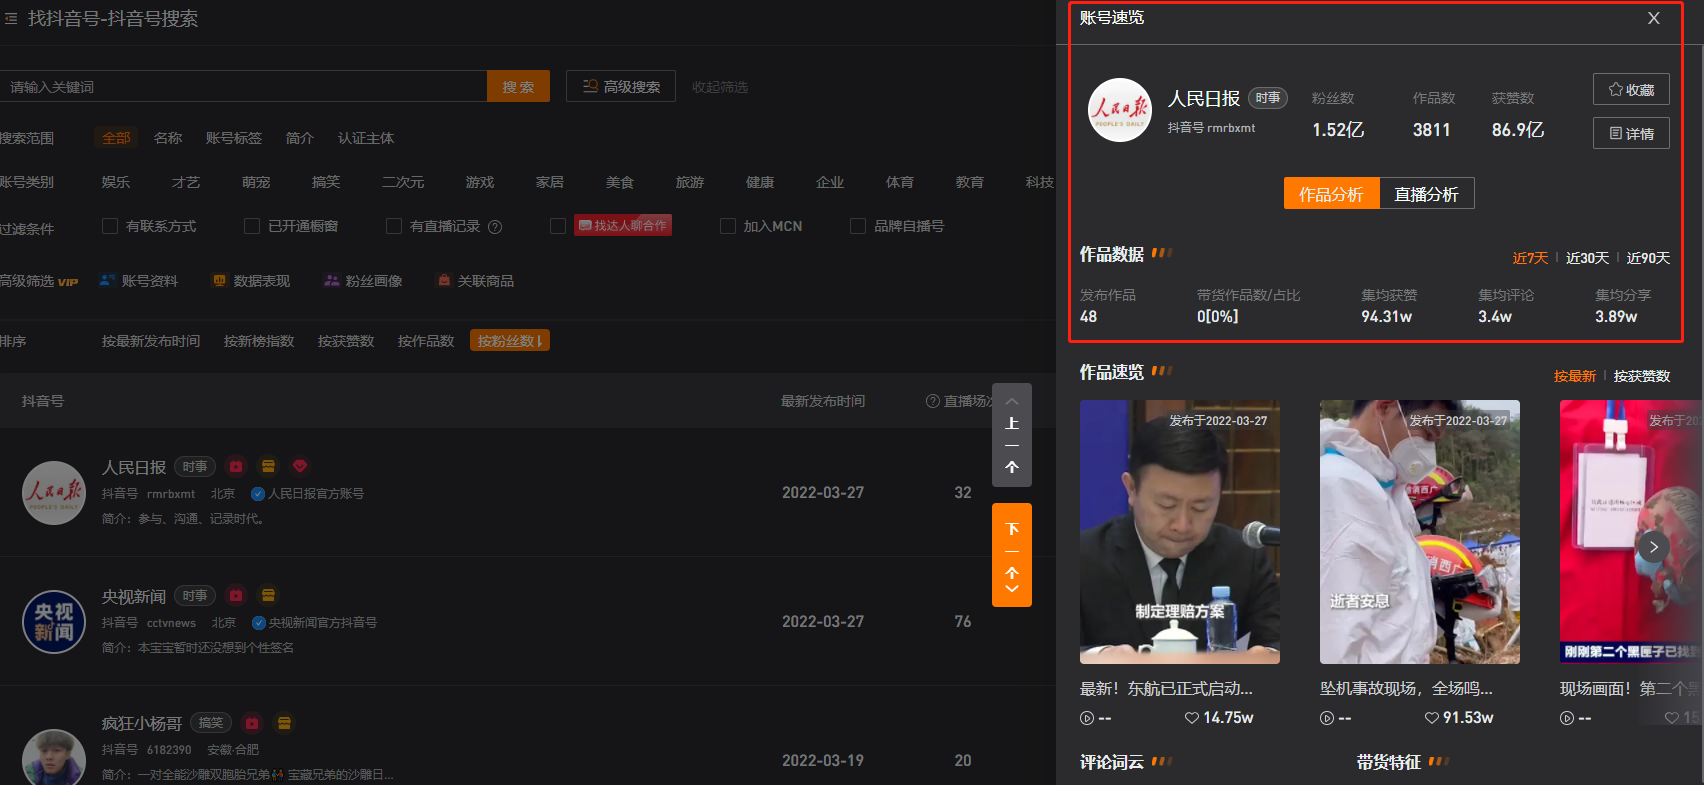Open 高级搜索 advanced search
This screenshot has width=1704, height=785.
621,86
